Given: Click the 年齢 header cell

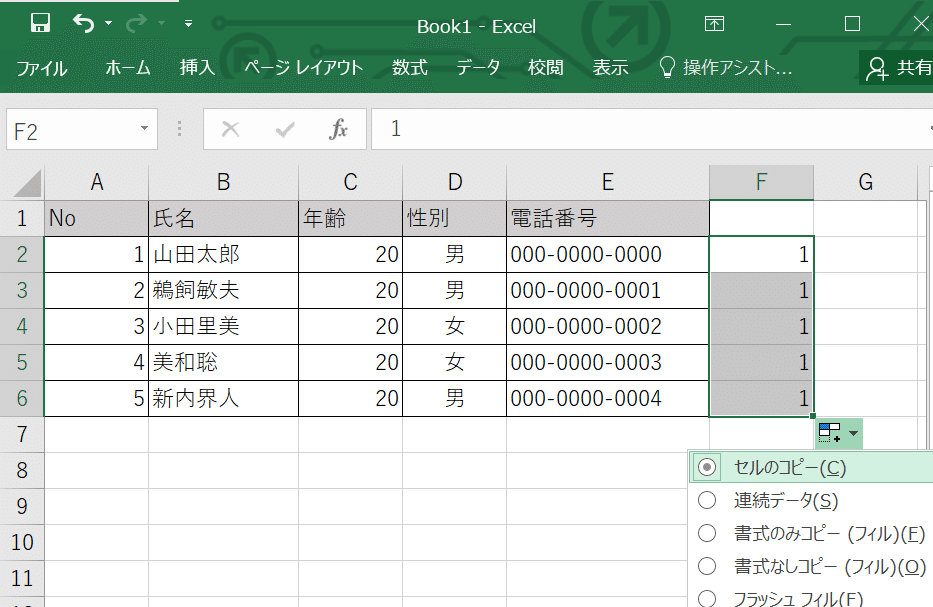Looking at the screenshot, I should (350, 218).
